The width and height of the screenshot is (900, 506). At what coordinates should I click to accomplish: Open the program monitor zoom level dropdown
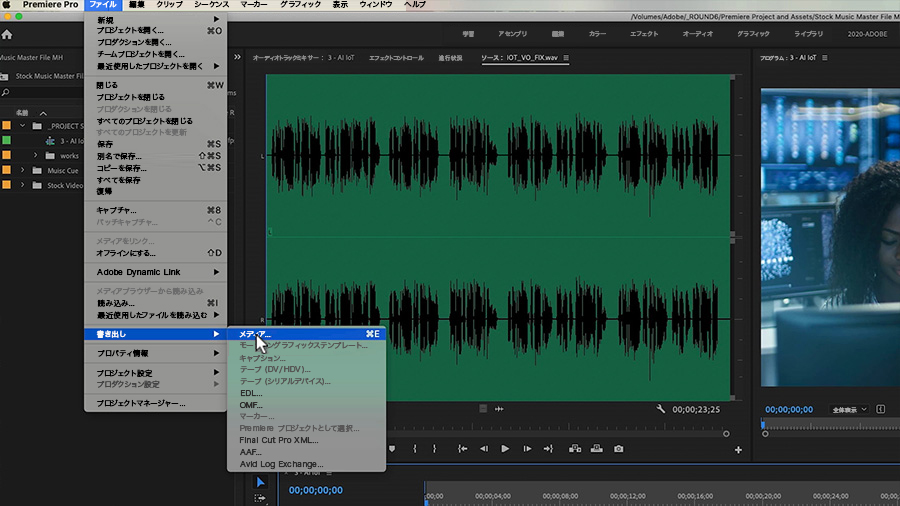click(849, 409)
